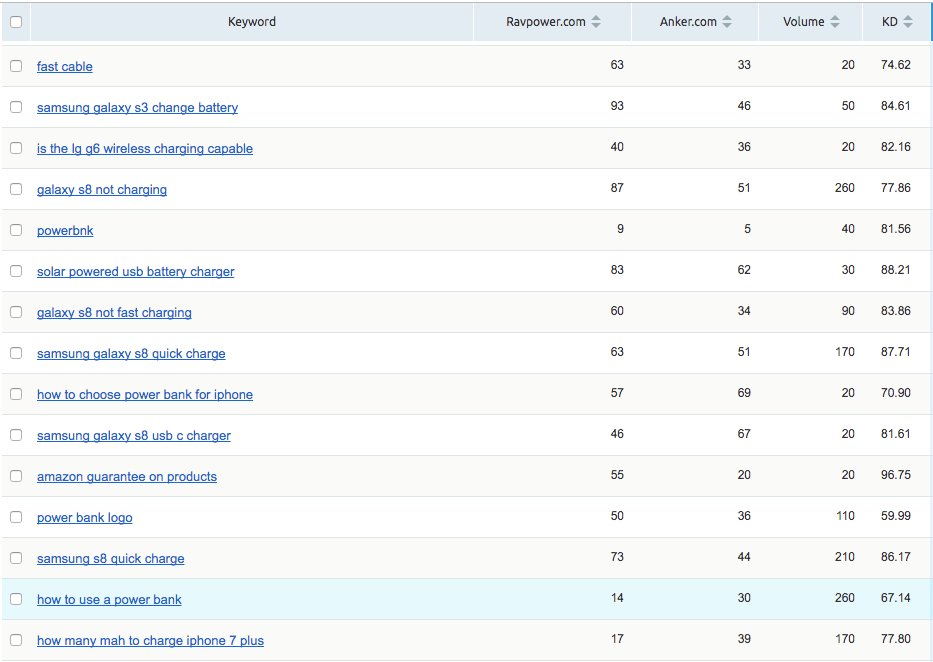Click KD value 59.99 for power bank logo
This screenshot has height=662, width=933.
tap(896, 516)
